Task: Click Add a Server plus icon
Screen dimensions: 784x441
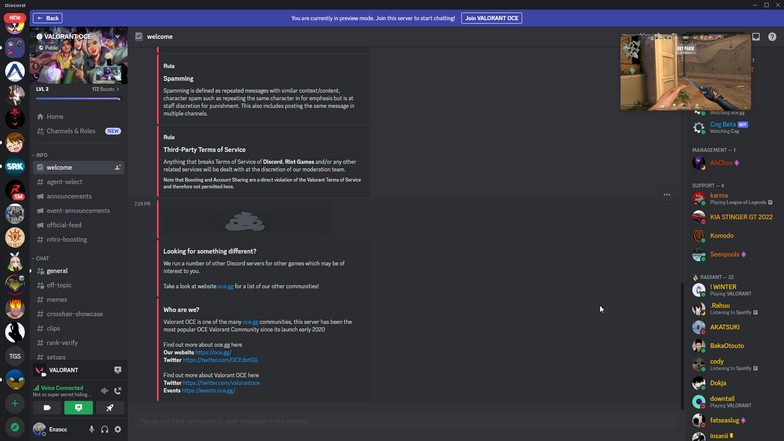Action: pyautogui.click(x=15, y=404)
